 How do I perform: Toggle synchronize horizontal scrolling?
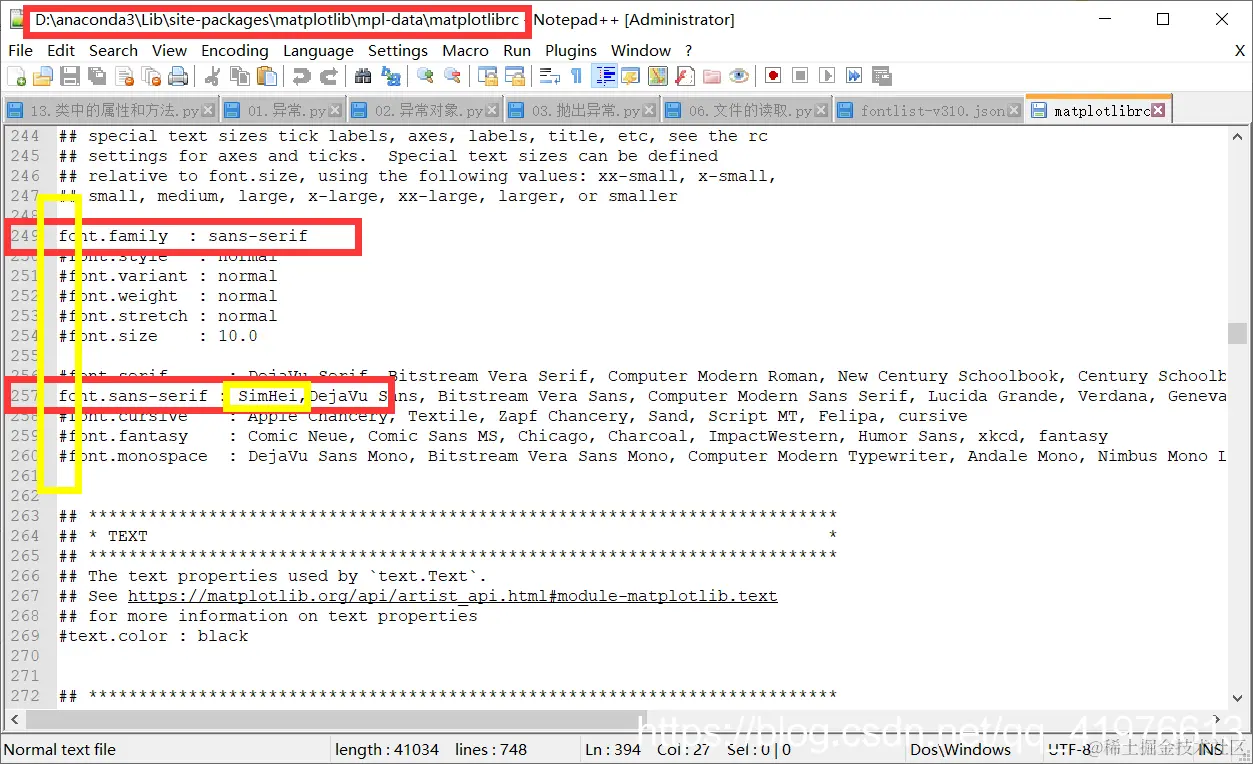point(514,76)
